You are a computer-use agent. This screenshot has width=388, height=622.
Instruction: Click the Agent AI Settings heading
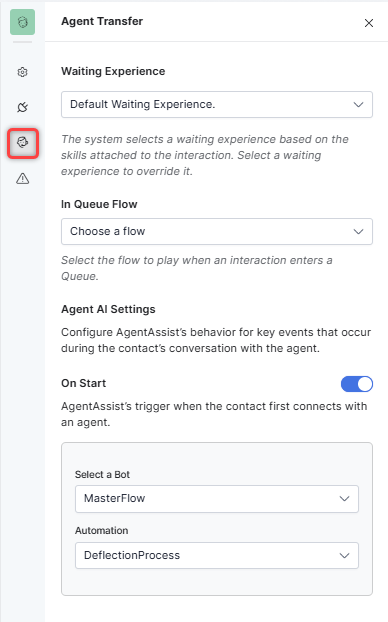[x=108, y=309]
